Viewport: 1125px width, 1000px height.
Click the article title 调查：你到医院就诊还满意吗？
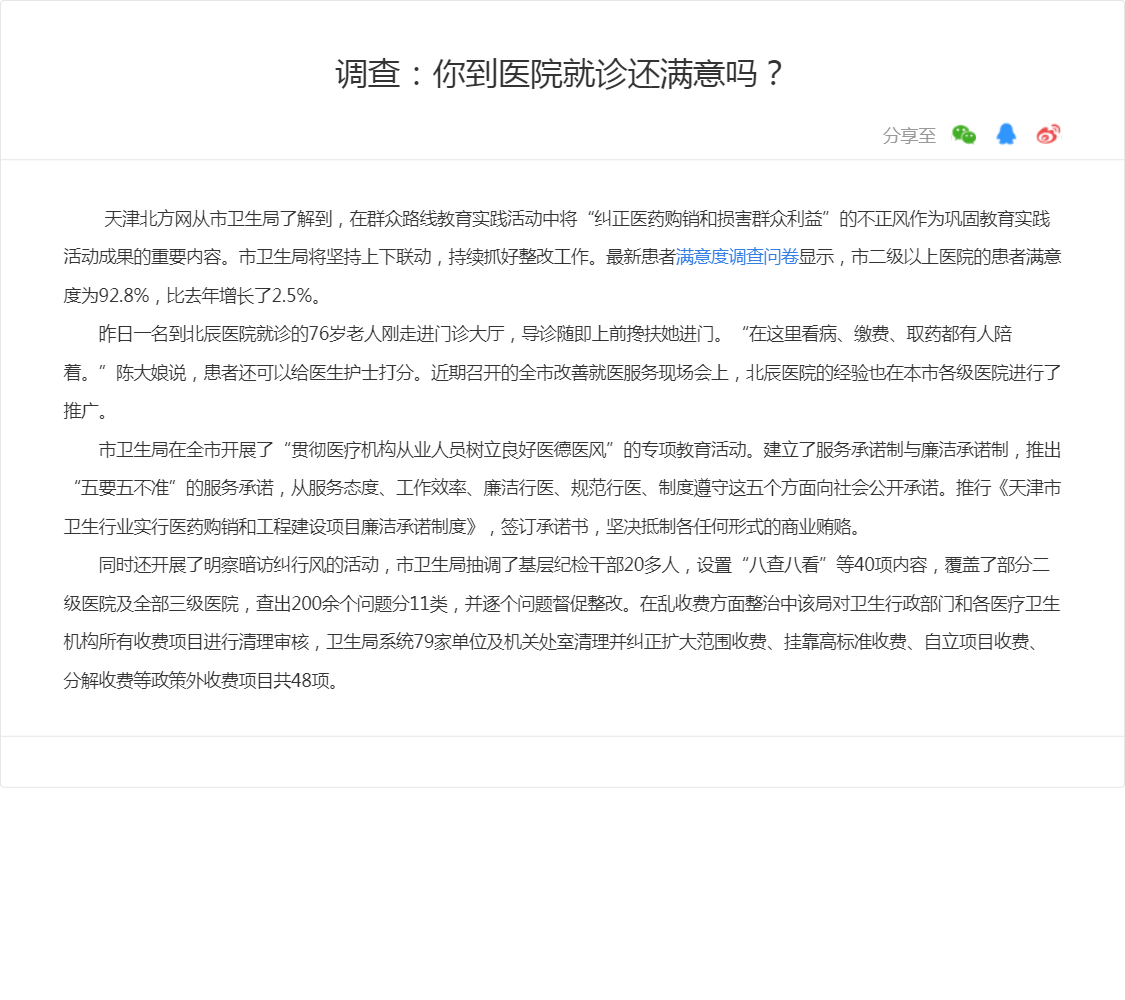click(561, 74)
